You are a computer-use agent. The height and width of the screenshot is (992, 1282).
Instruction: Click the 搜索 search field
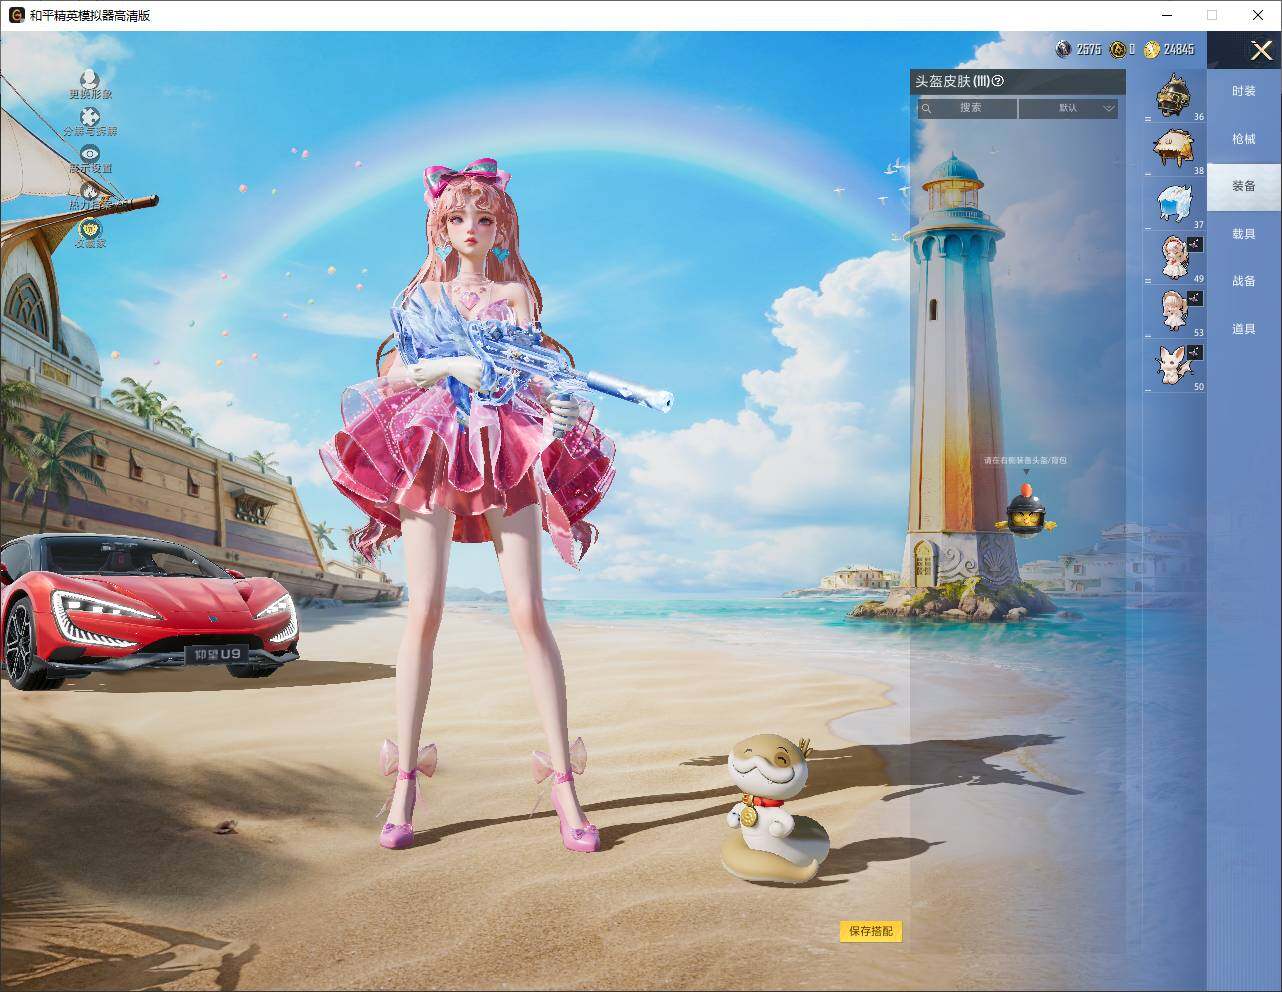click(967, 108)
